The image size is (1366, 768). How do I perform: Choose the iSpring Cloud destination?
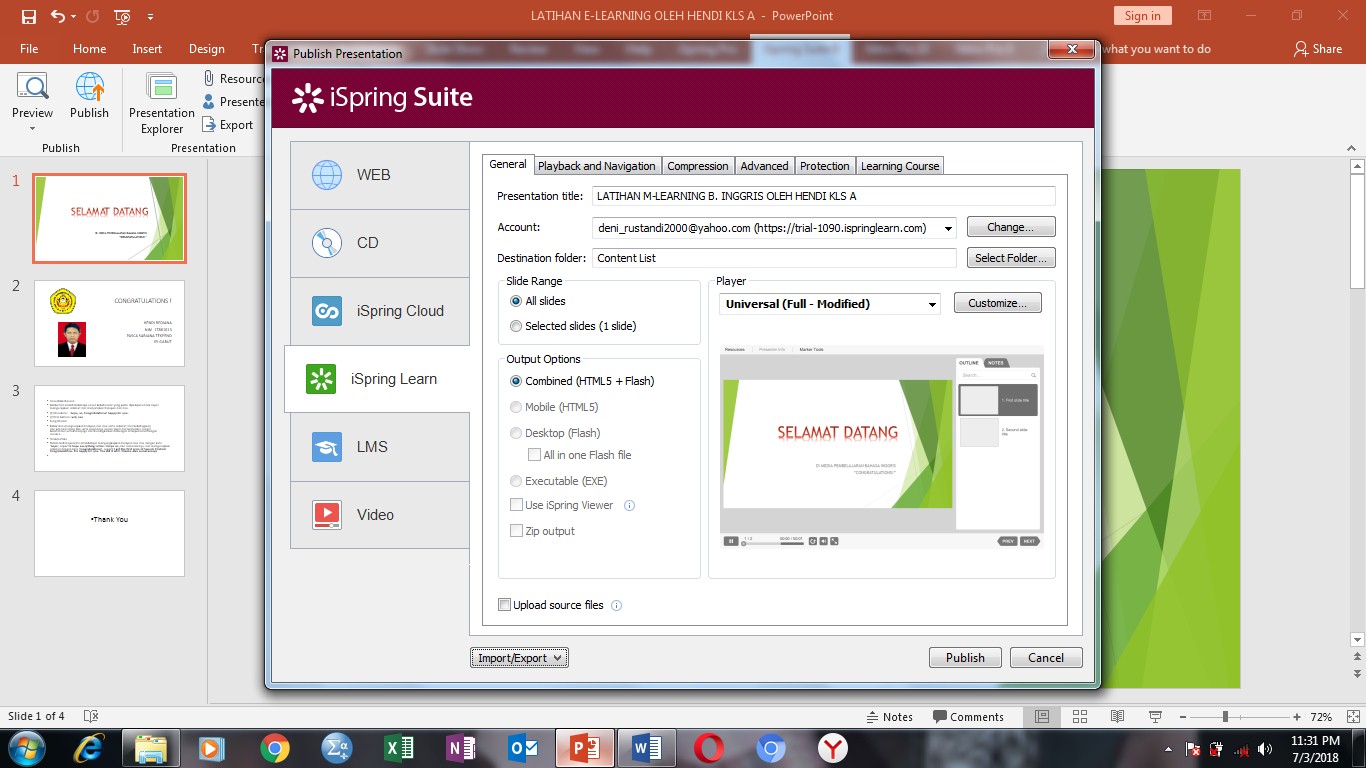click(380, 311)
